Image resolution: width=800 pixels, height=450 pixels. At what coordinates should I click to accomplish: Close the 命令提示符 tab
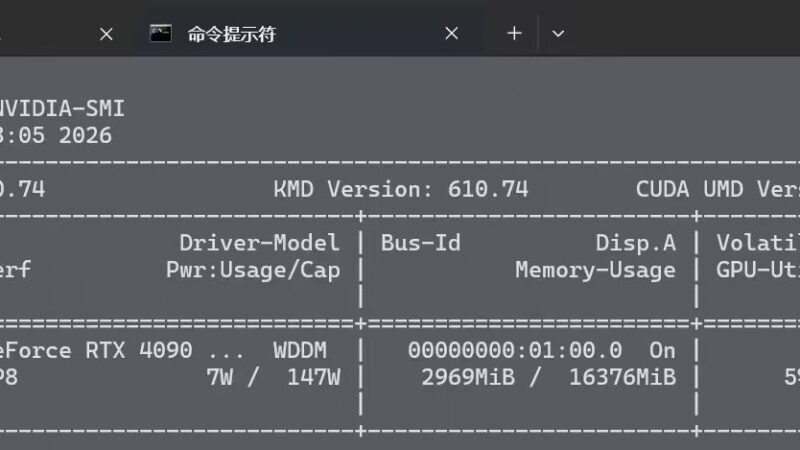tap(451, 34)
